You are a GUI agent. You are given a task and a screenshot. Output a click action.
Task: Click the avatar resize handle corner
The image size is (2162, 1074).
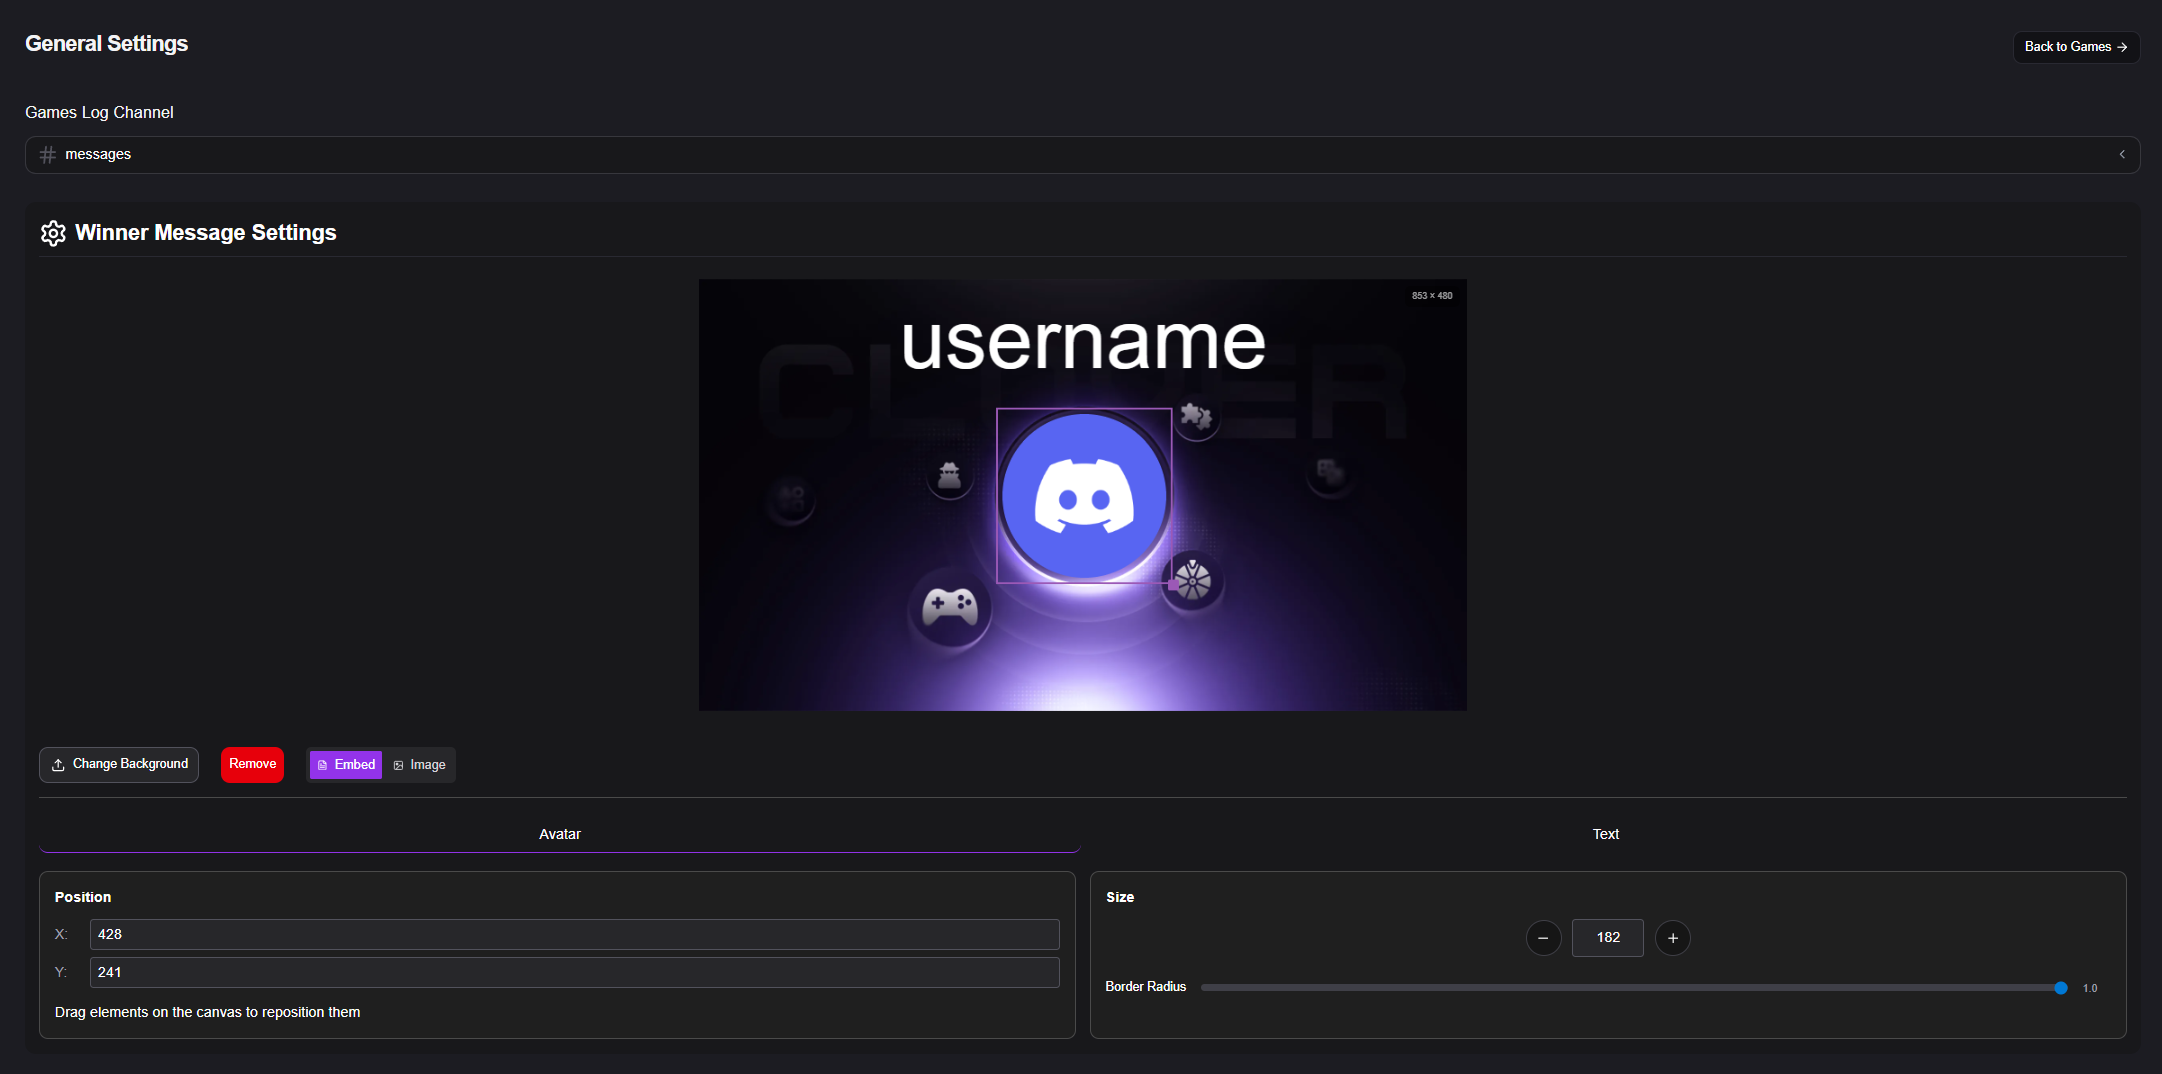click(x=1172, y=584)
